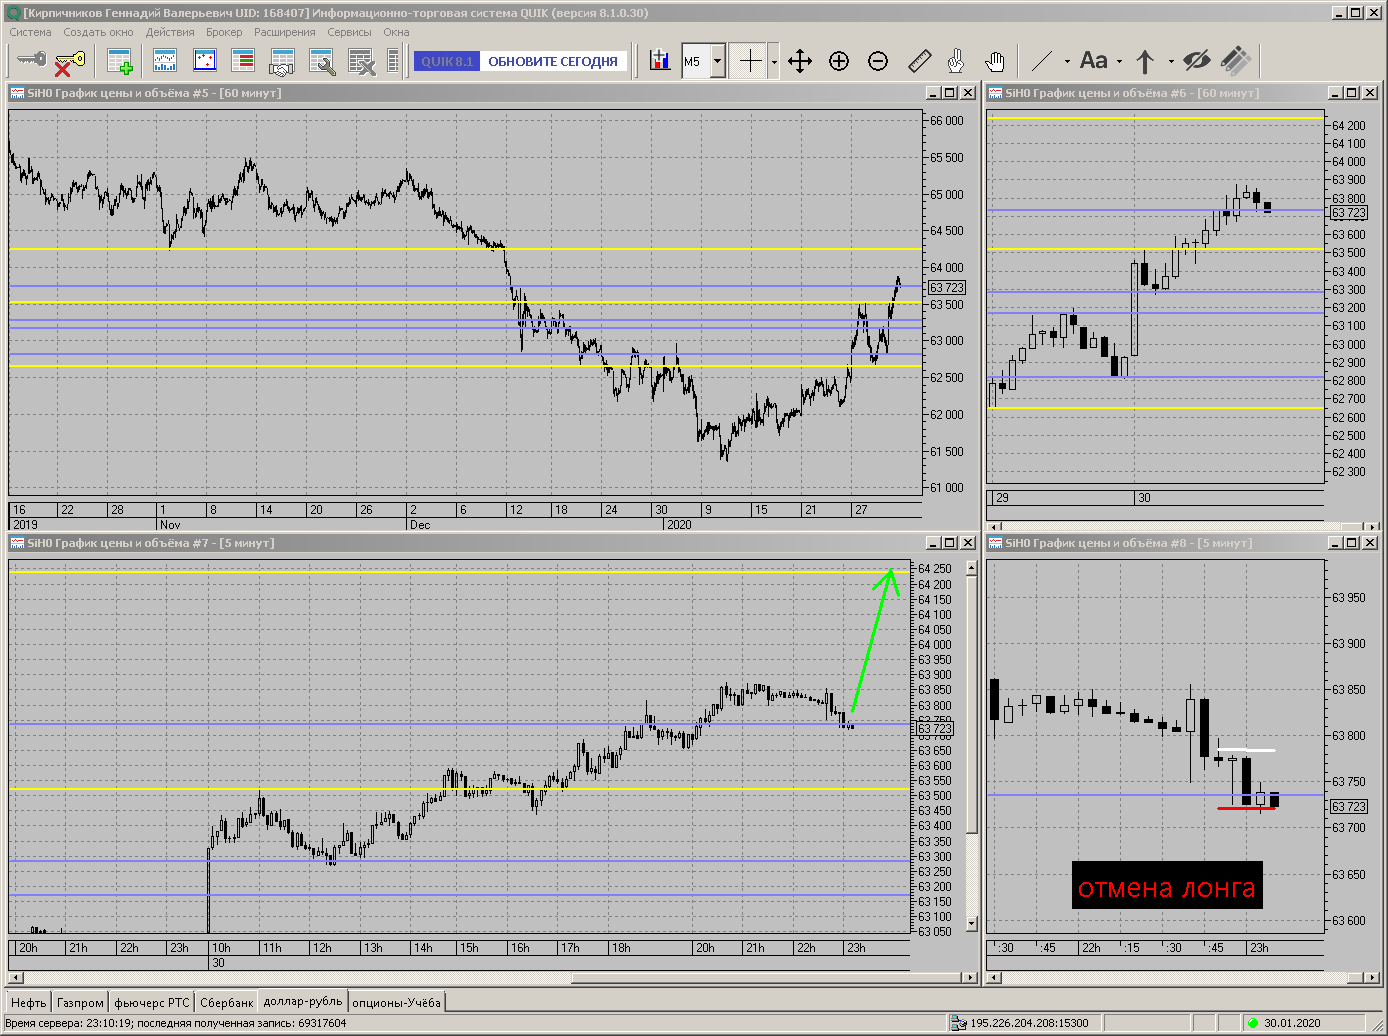Click the disconnect key with red cross
Viewport: 1388px width, 1036px height.
coord(69,62)
